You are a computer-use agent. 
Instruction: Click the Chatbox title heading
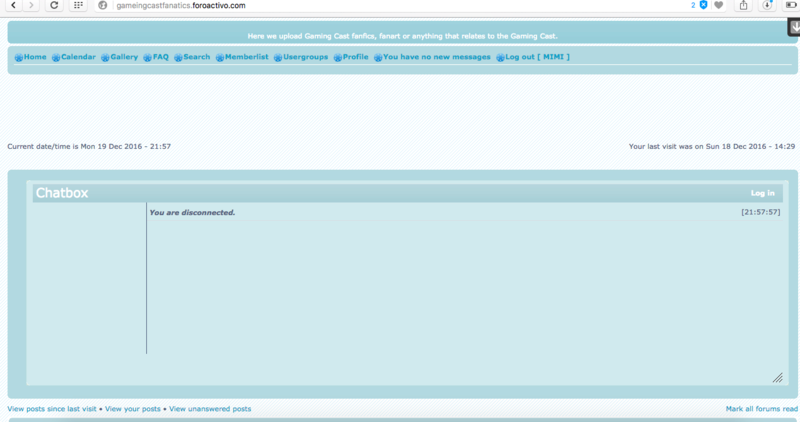[x=62, y=193]
